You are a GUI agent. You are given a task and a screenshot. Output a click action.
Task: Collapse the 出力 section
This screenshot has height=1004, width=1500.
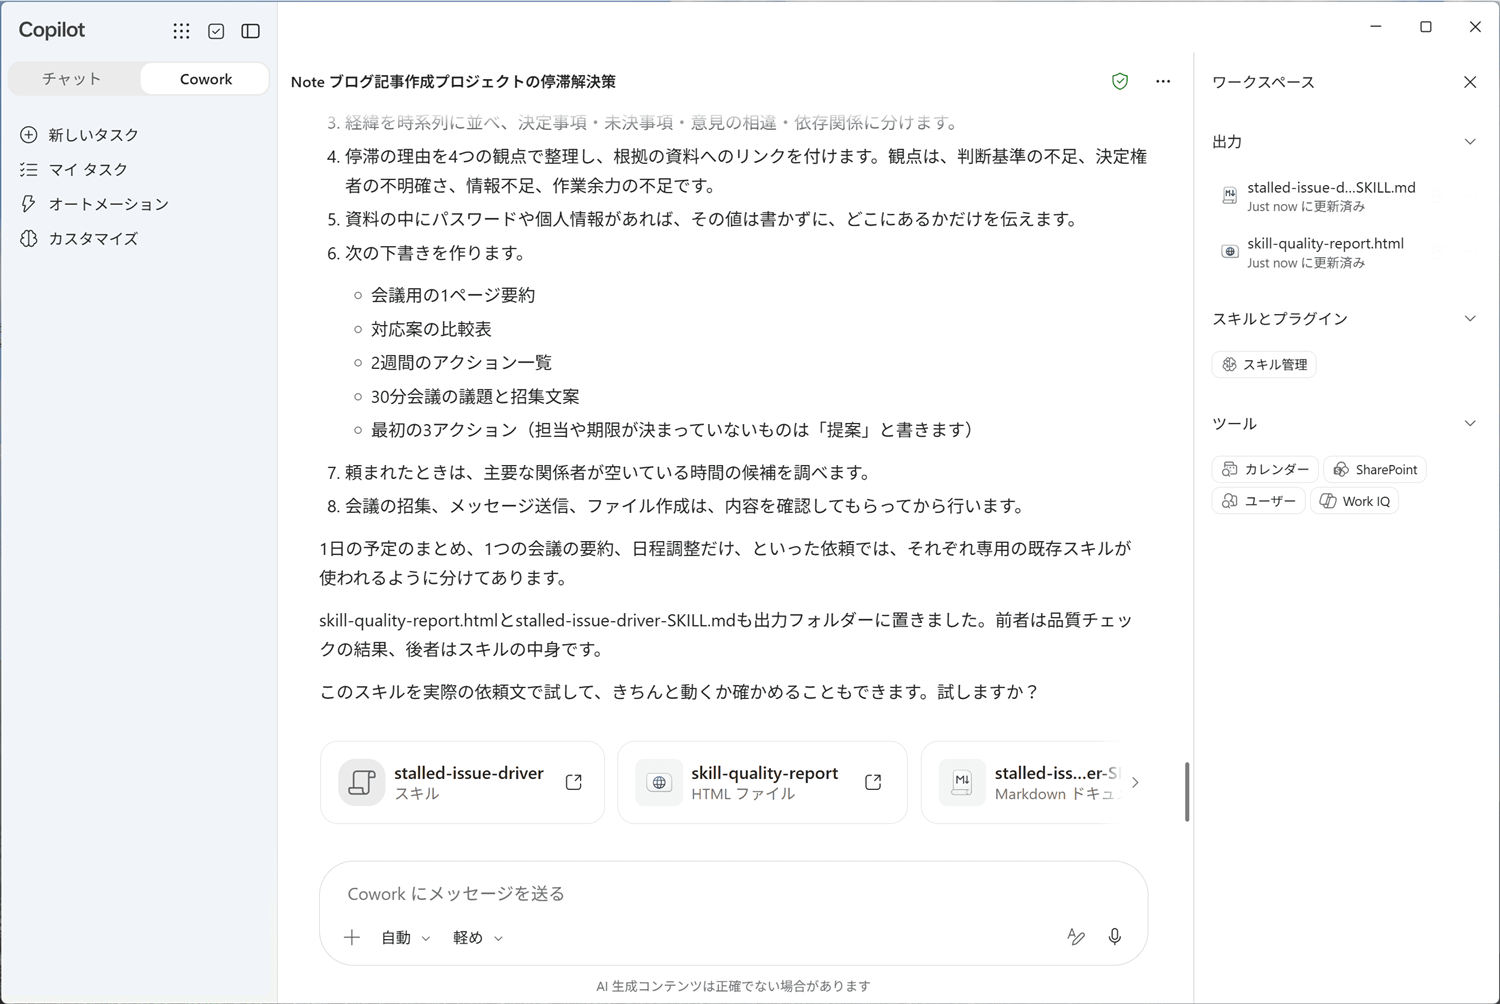1470,142
